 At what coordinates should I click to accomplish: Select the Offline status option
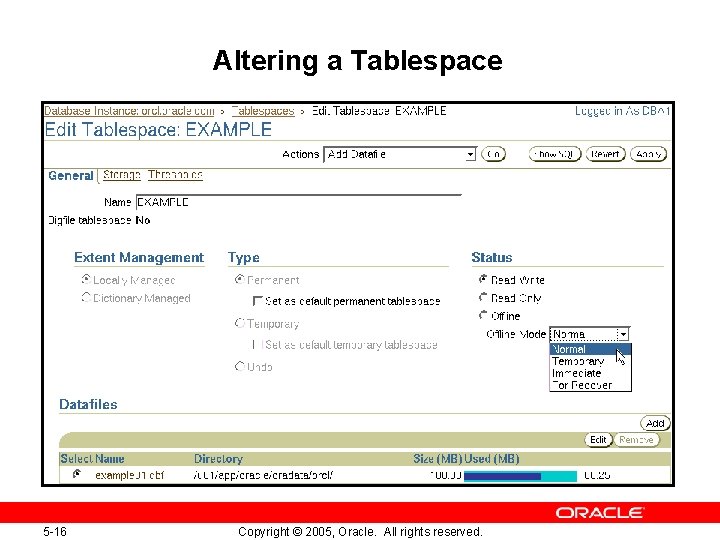point(483,315)
